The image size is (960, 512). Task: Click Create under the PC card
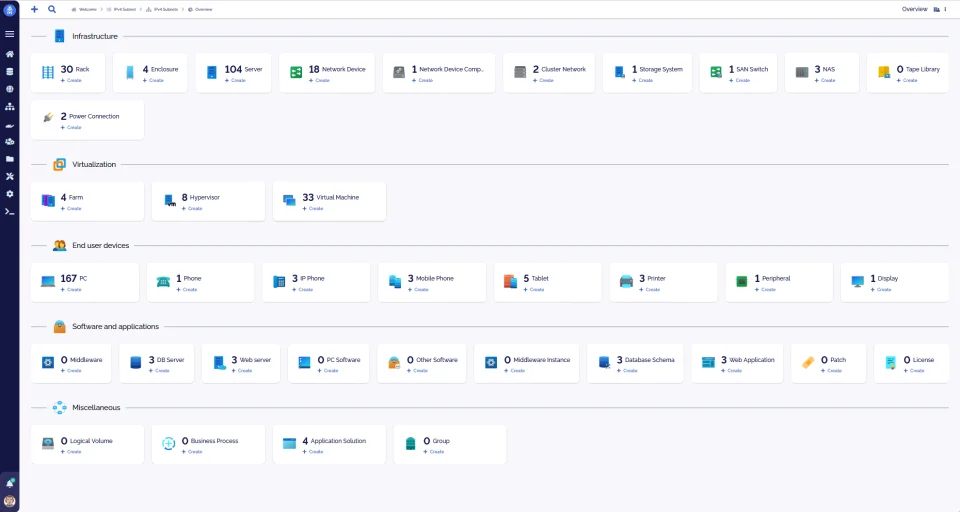[71, 290]
